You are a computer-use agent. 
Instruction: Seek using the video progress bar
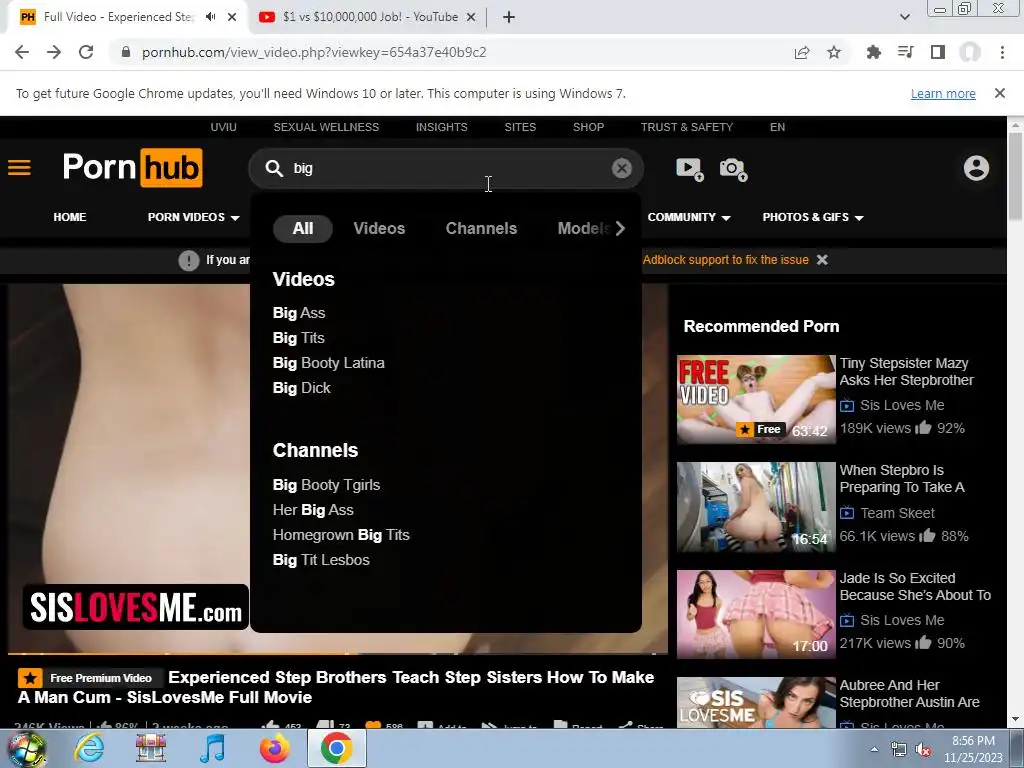pyautogui.click(x=338, y=653)
